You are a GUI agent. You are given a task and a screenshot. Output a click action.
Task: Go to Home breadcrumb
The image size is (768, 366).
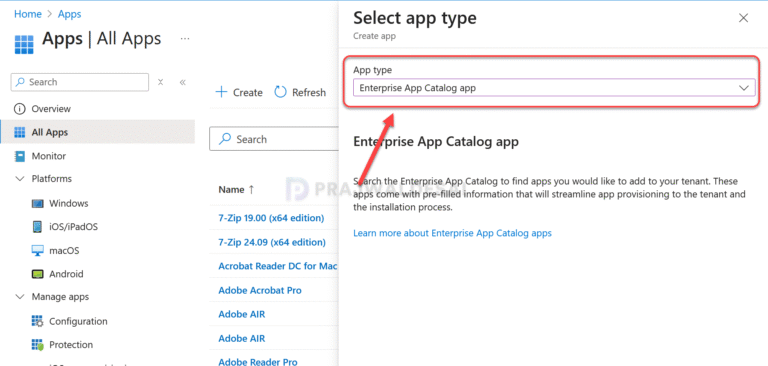click(x=28, y=14)
